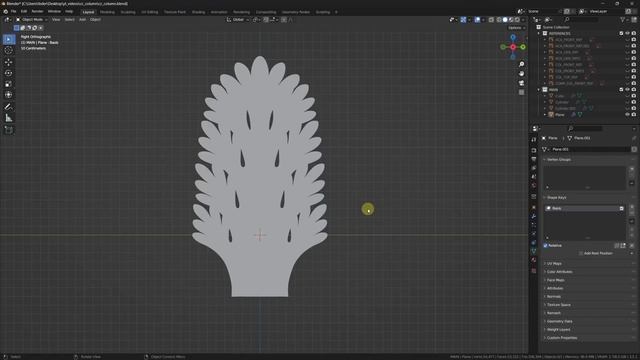
Task: Click the blue Z axis gizmo dot
Action: pyautogui.click(x=513, y=37)
